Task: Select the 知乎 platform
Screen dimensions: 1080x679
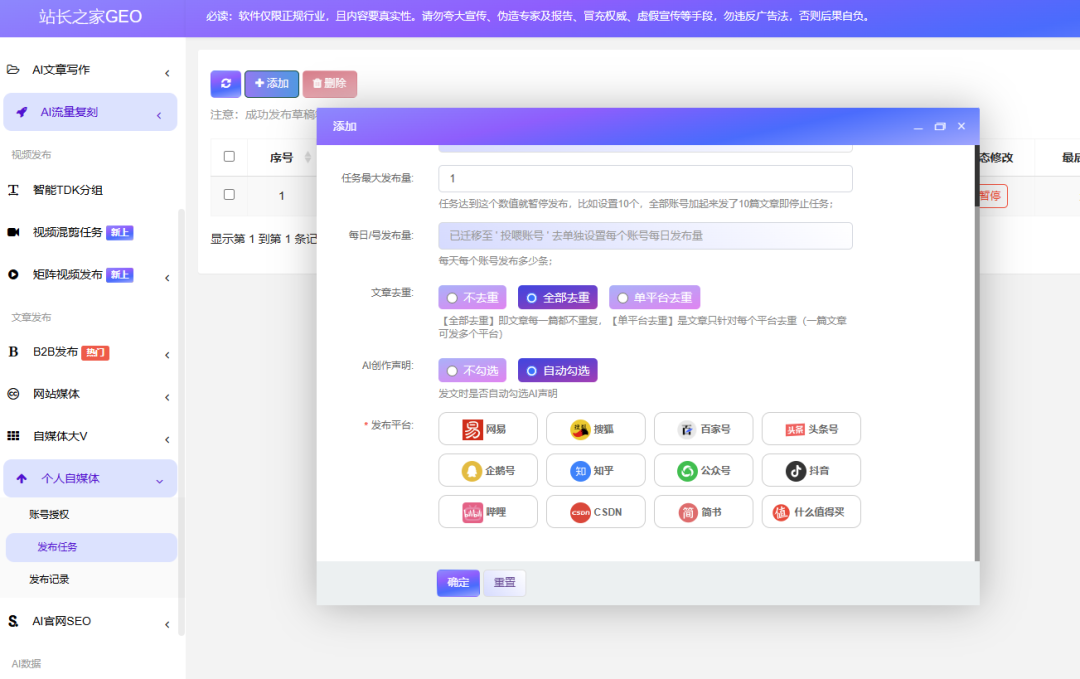Action: [x=596, y=470]
